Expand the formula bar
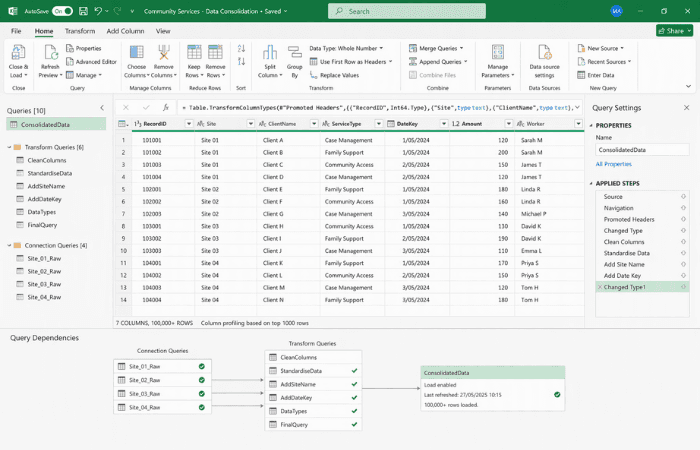700x450 pixels. (x=577, y=108)
